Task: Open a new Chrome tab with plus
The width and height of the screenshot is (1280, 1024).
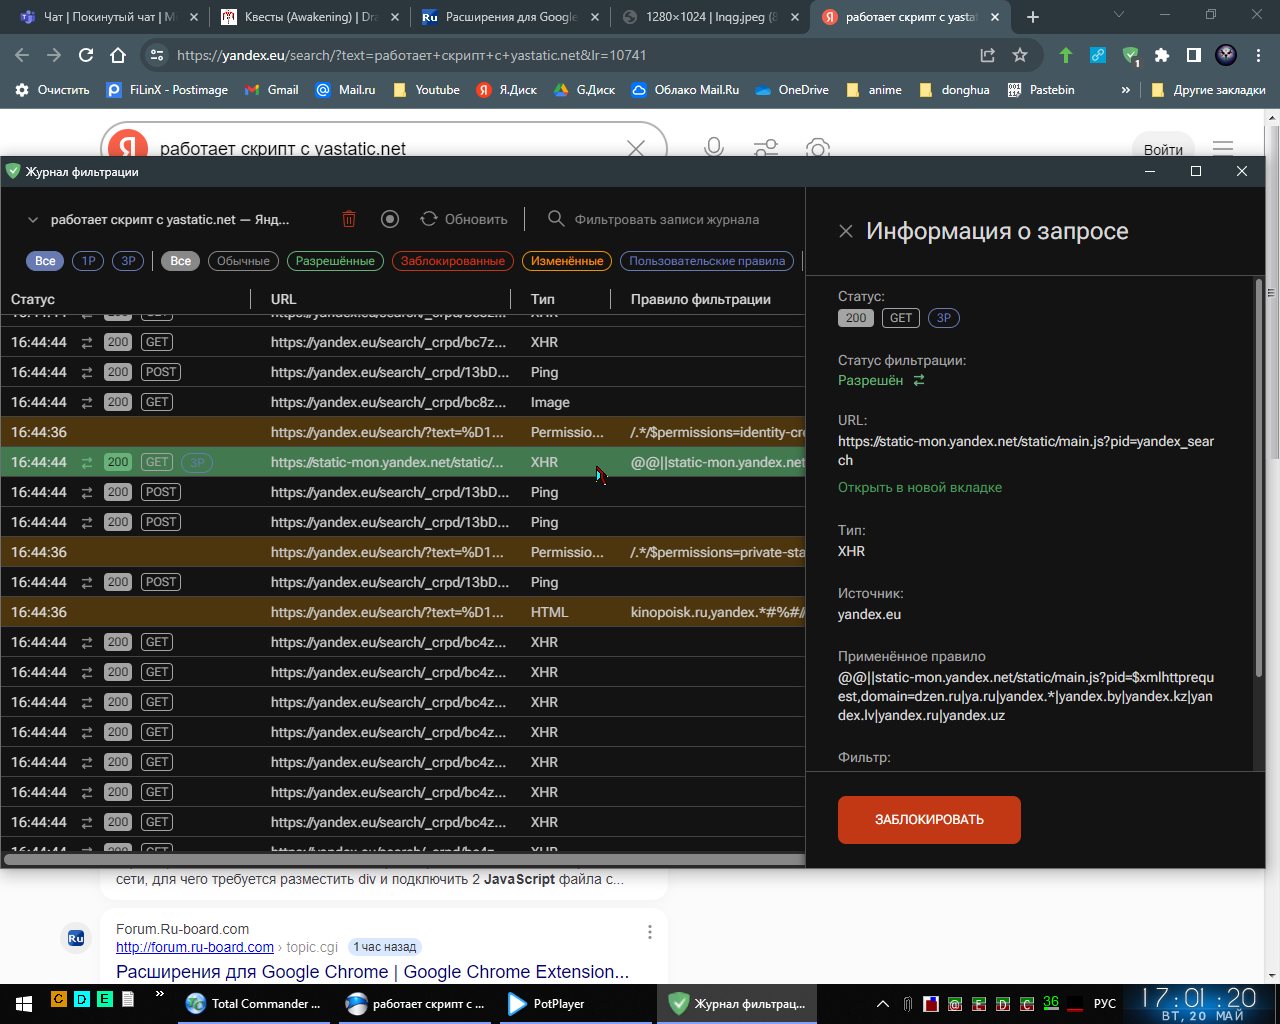Action: click(x=1033, y=17)
